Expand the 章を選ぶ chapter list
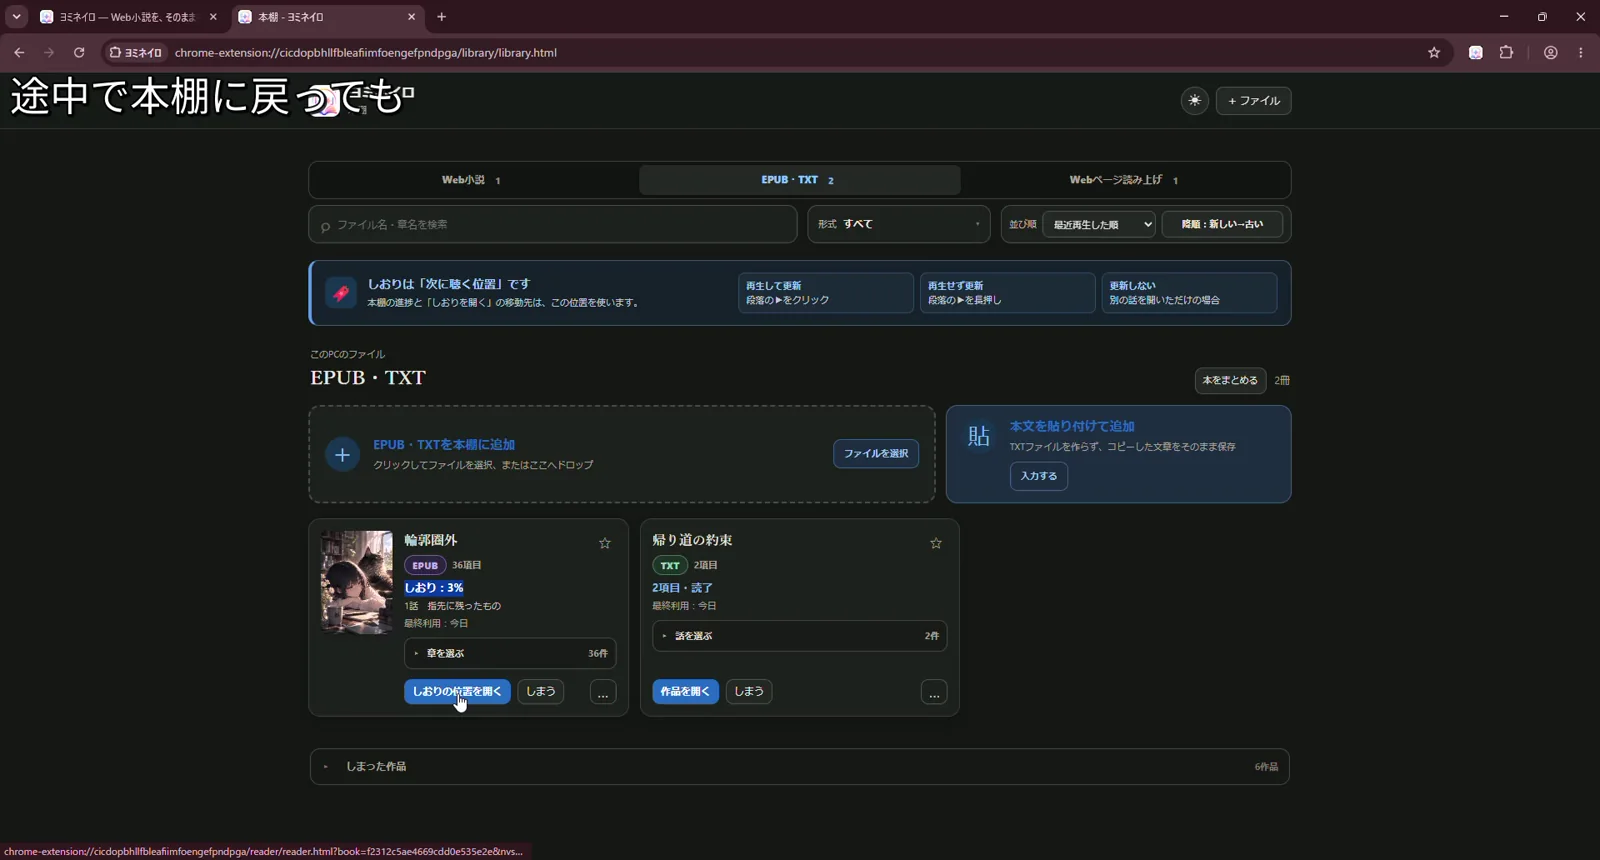The width and height of the screenshot is (1600, 860). click(510, 653)
